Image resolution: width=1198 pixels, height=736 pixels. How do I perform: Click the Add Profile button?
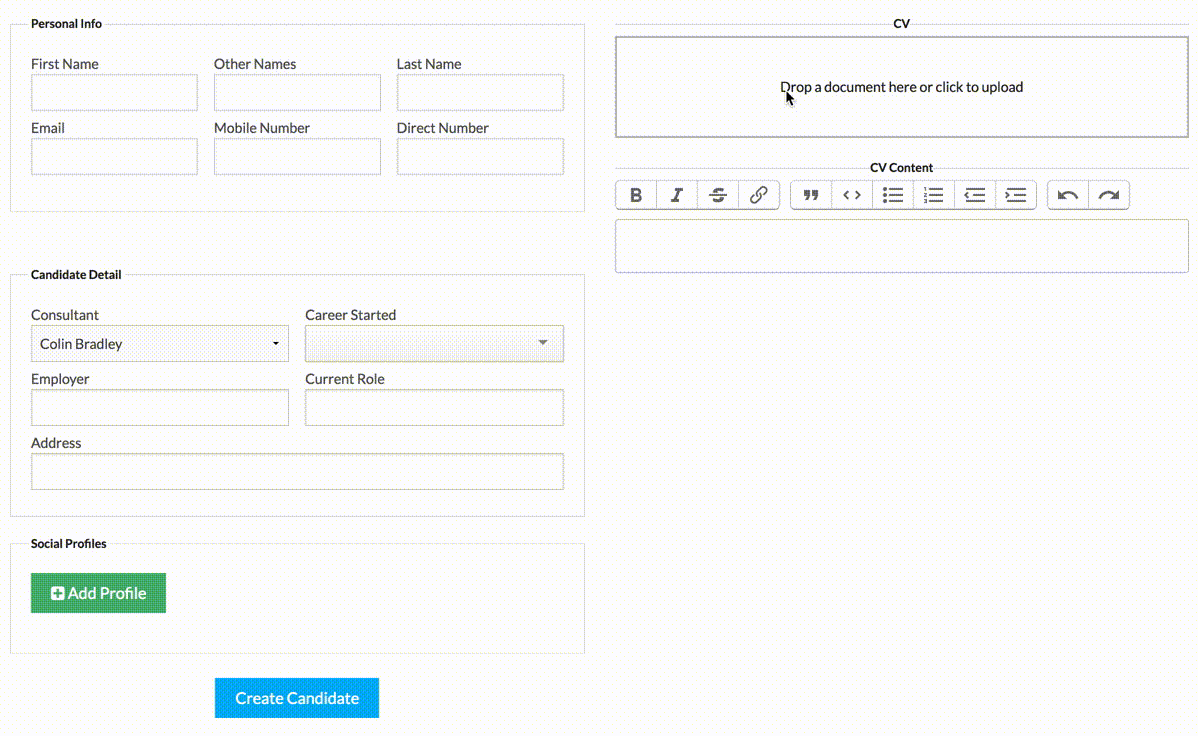click(98, 593)
